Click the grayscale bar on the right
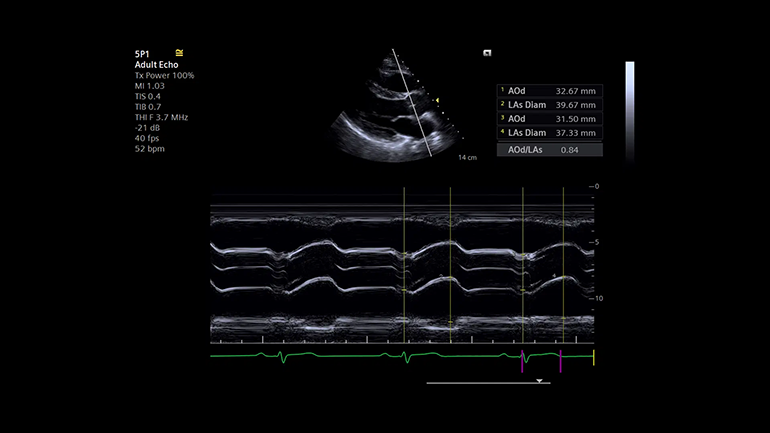The height and width of the screenshot is (433, 770). pyautogui.click(x=630, y=110)
